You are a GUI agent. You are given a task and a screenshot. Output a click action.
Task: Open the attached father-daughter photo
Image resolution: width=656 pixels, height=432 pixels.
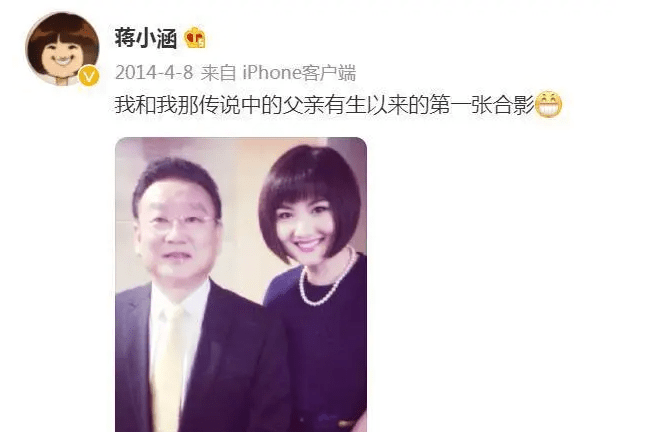(x=241, y=284)
